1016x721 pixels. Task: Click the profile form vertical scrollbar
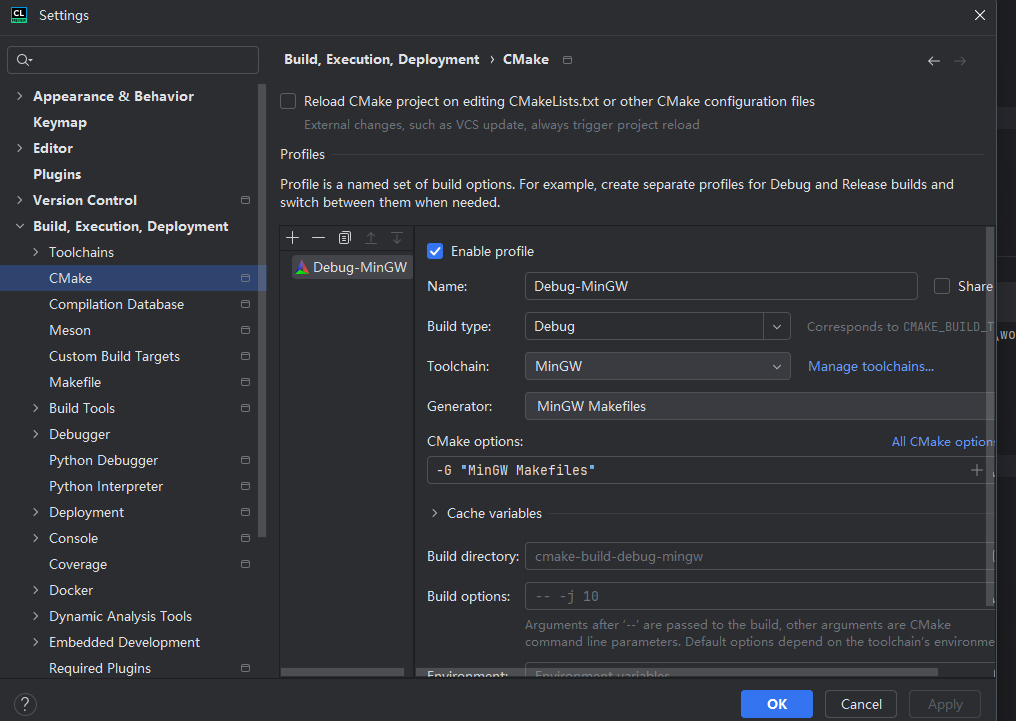[989, 415]
